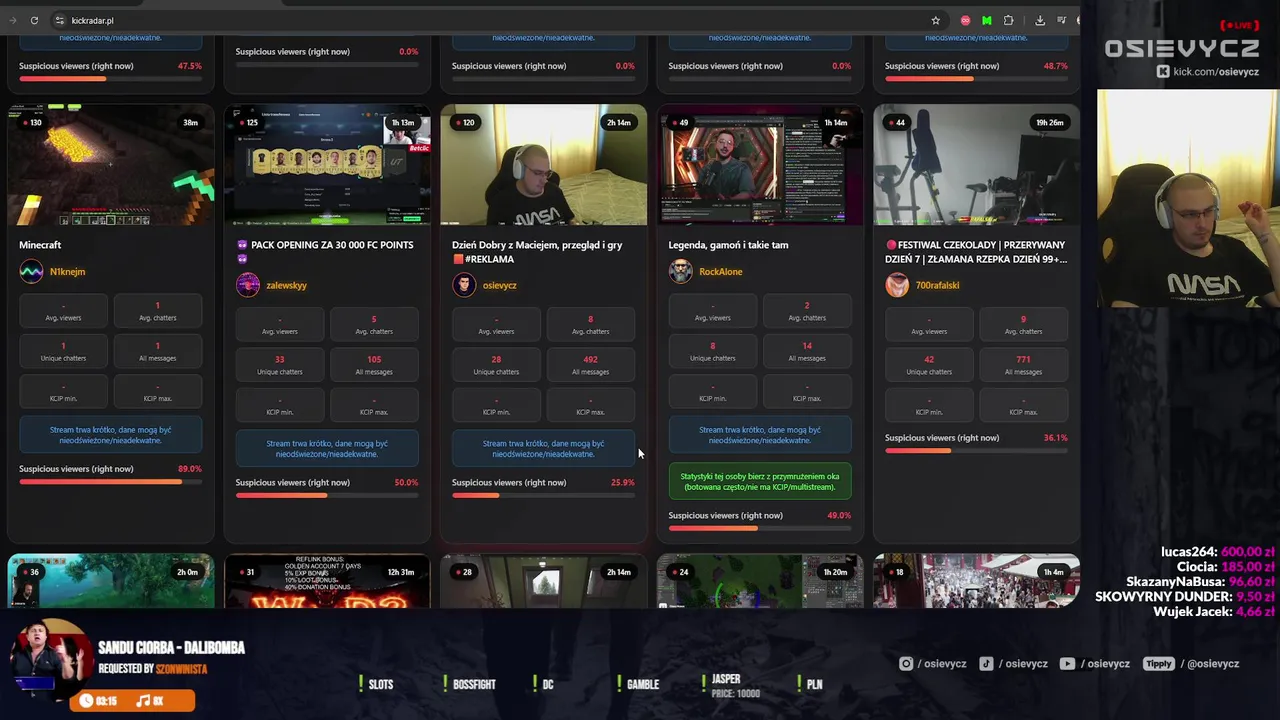The width and height of the screenshot is (1280, 720).
Task: Open site information icon beside the URL
Action: [59, 20]
